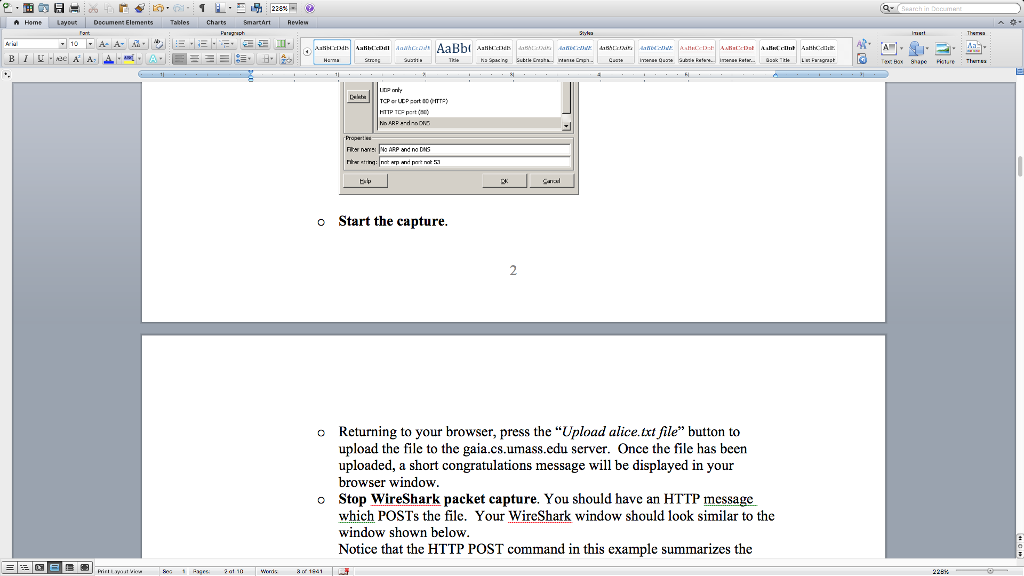Open zoom percentage dropdown 228%

[293, 8]
